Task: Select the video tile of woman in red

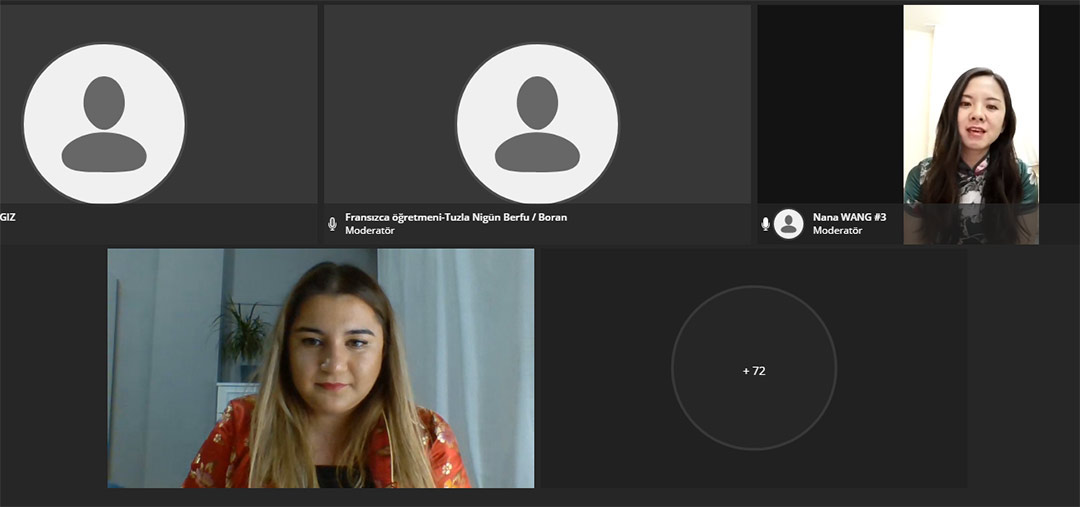Action: pos(321,368)
